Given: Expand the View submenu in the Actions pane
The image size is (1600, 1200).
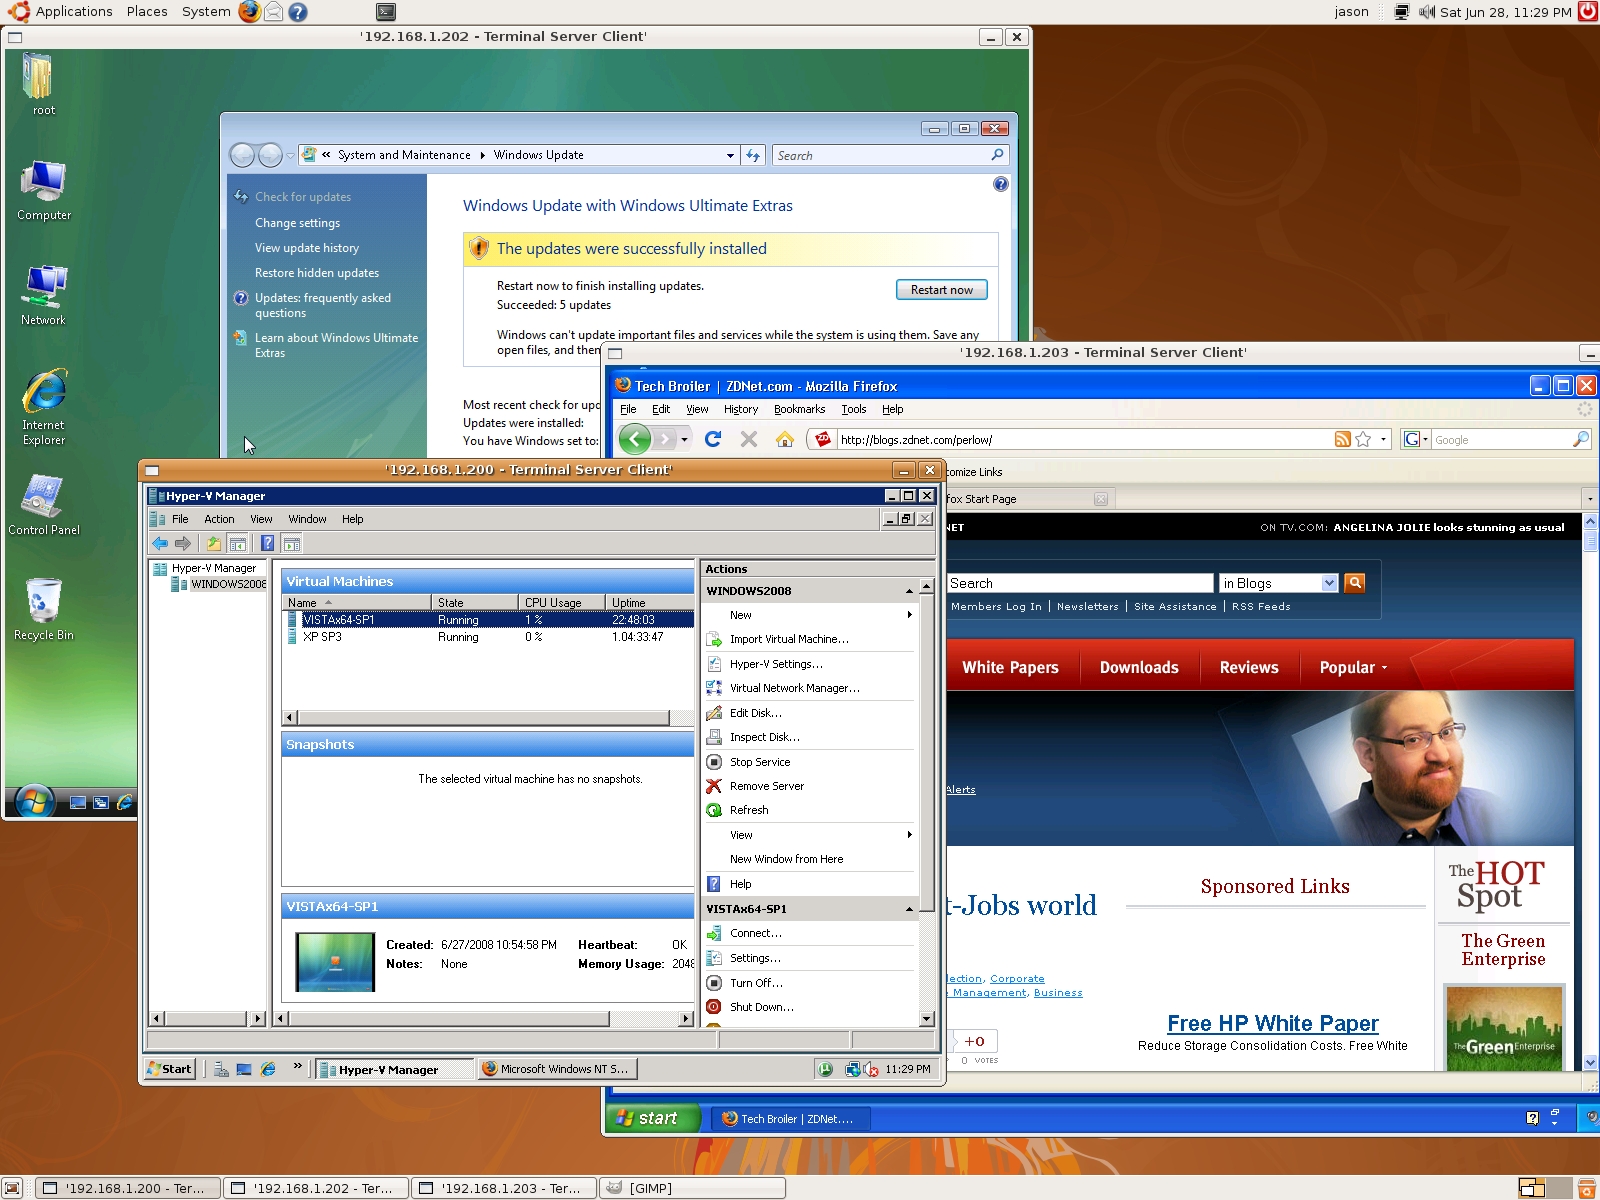Looking at the screenshot, I should pos(909,835).
